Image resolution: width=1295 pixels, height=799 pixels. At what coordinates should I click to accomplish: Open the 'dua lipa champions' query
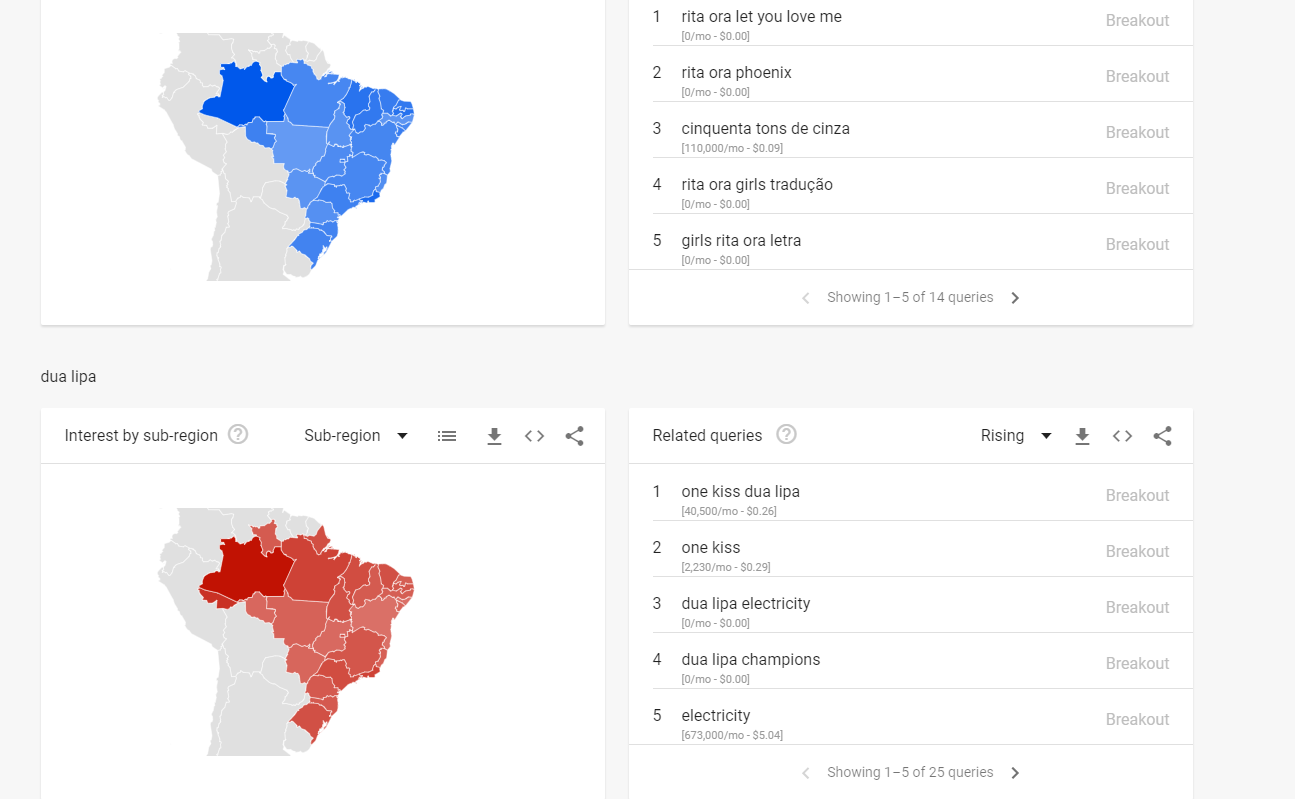(x=750, y=660)
